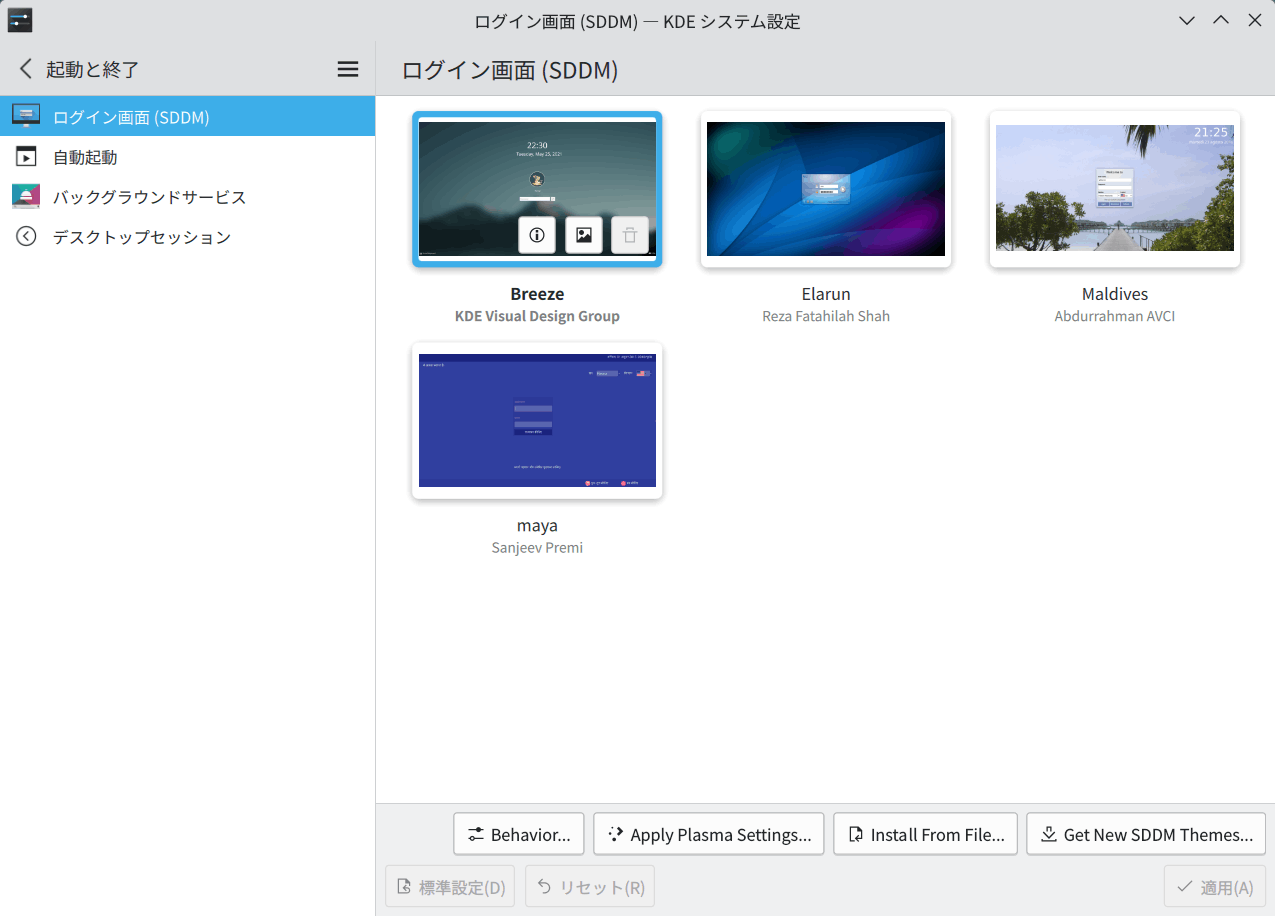Click the 標準設定(D) defaults button
The width and height of the screenshot is (1275, 916).
click(x=450, y=886)
